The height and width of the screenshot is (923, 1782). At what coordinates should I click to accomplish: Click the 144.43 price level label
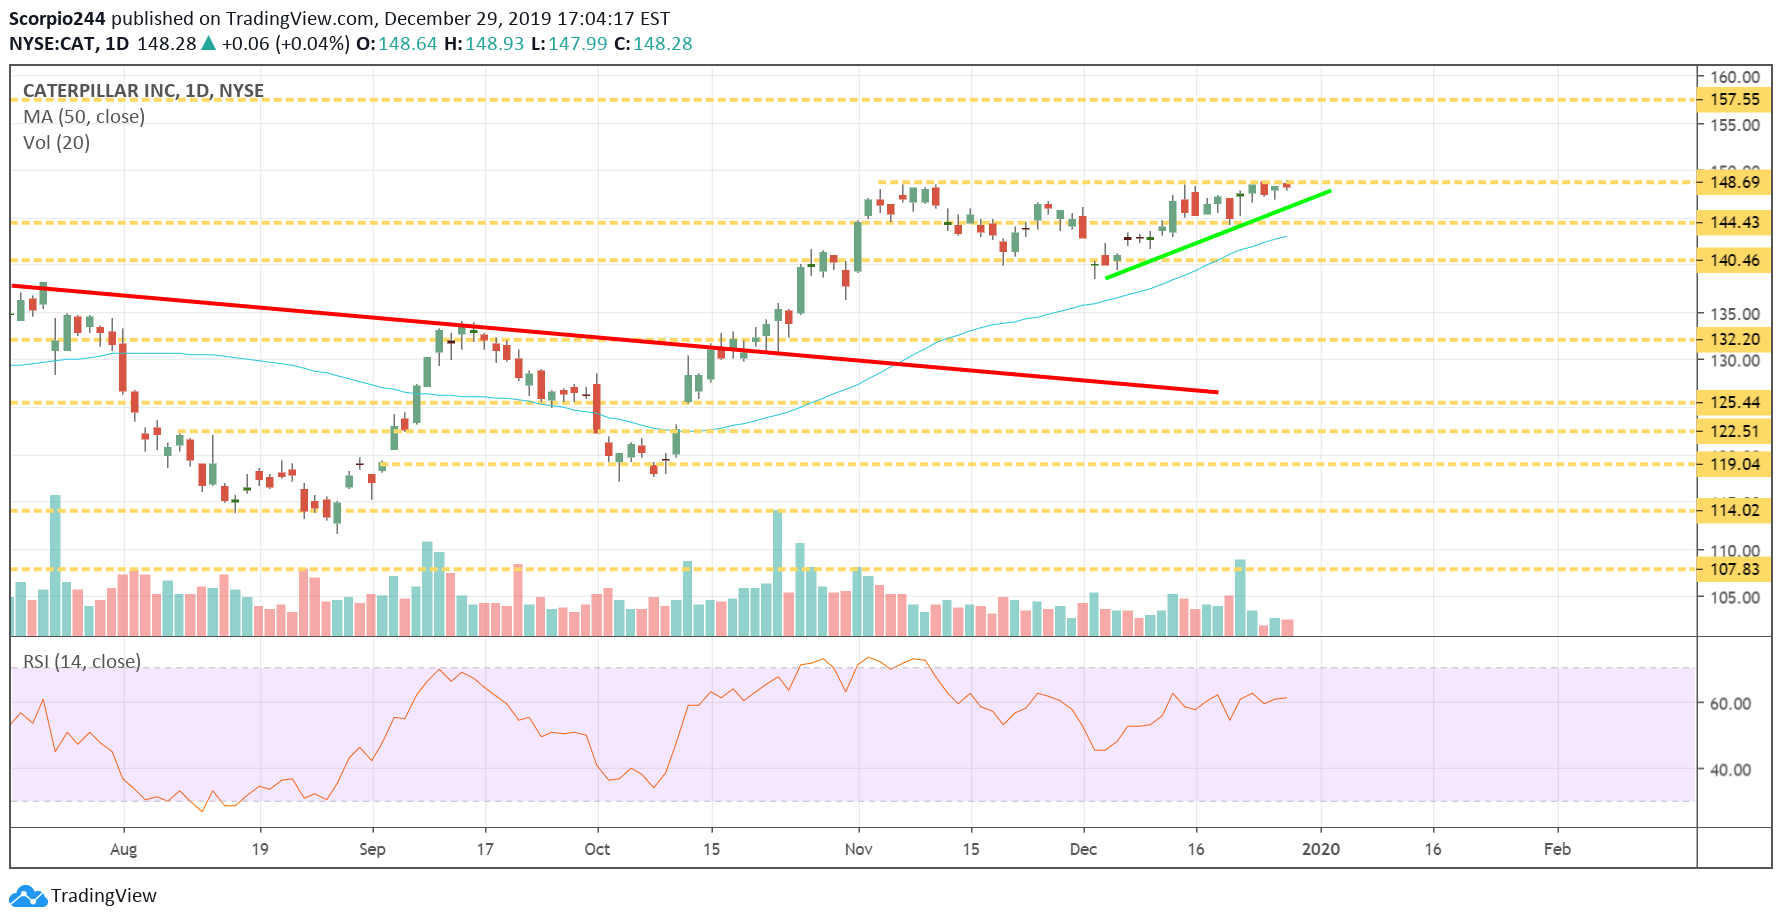point(1735,223)
